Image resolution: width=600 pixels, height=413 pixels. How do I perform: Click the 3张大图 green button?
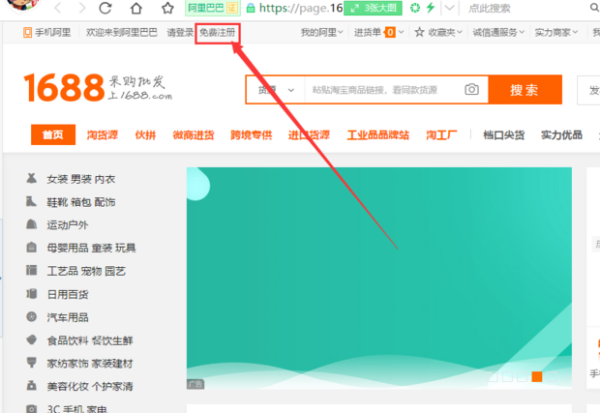coord(373,8)
